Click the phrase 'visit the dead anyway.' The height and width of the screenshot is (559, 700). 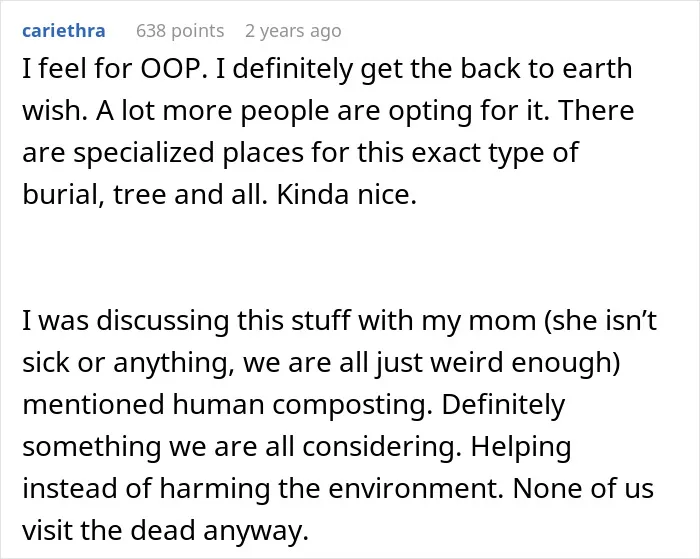tap(166, 530)
